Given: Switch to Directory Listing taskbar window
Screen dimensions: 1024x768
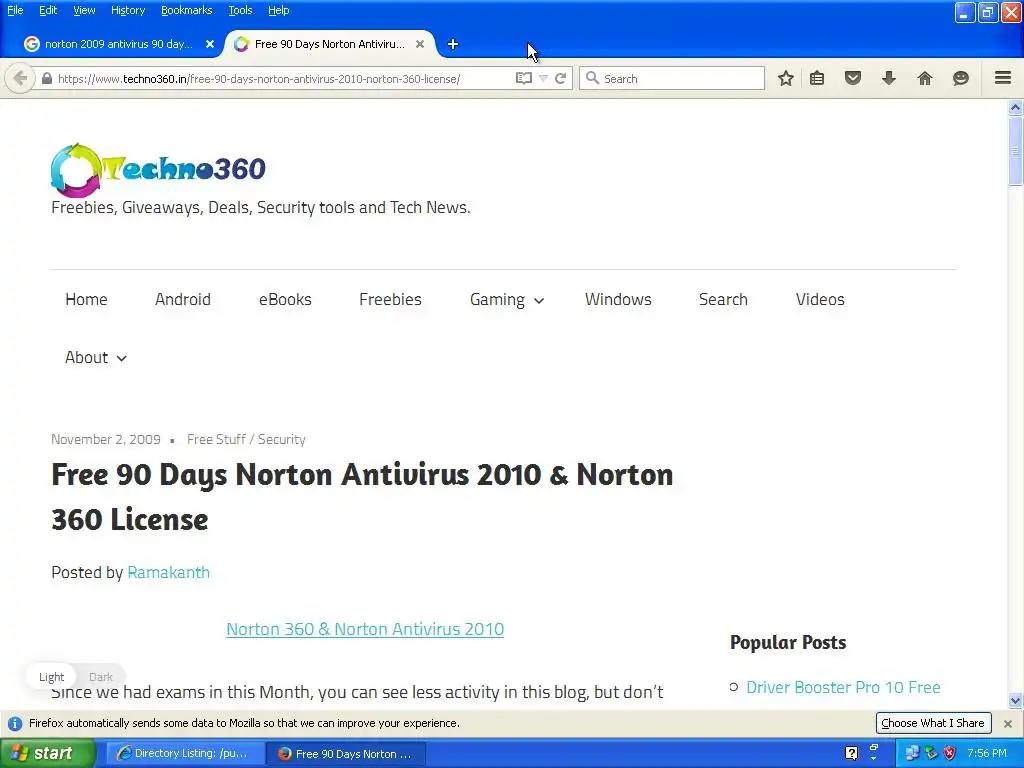Looking at the screenshot, I should click(184, 754).
